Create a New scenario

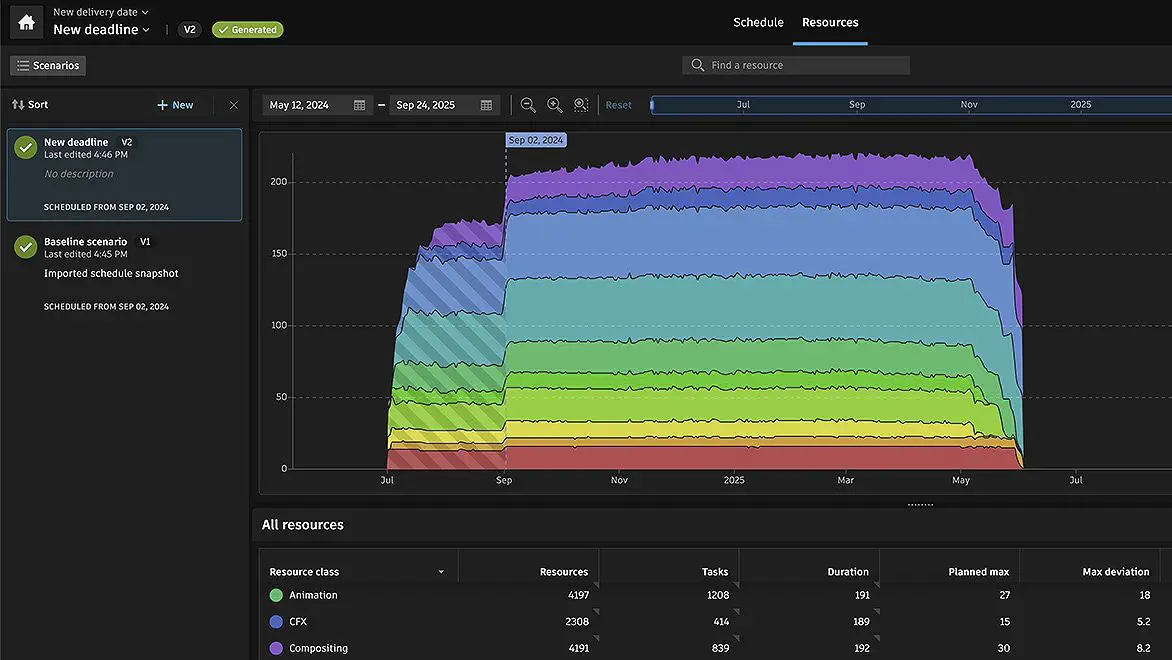coord(175,105)
